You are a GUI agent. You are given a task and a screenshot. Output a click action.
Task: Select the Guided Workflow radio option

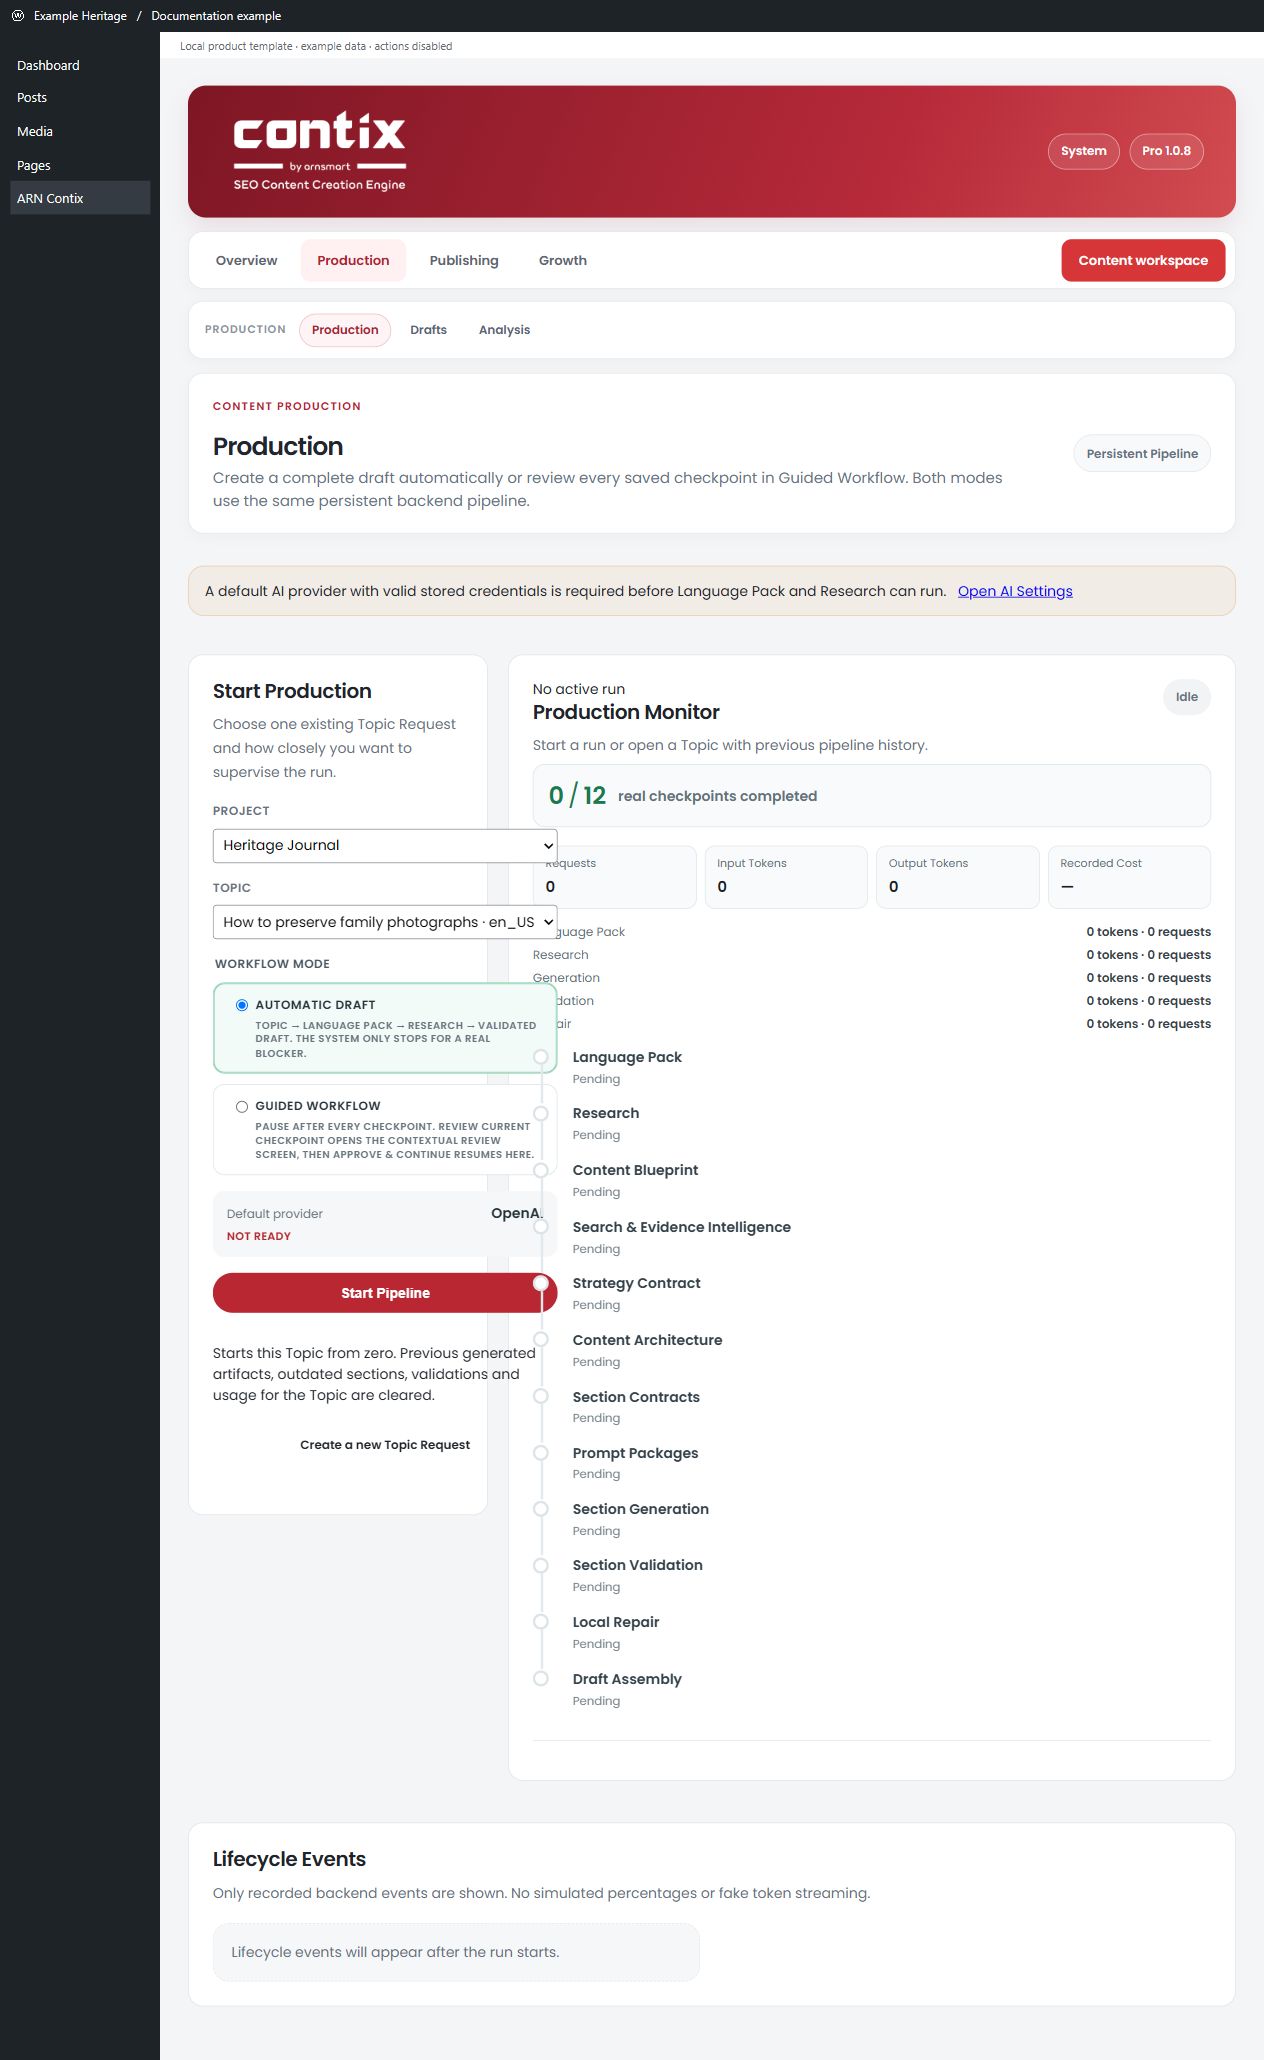[x=242, y=1106]
